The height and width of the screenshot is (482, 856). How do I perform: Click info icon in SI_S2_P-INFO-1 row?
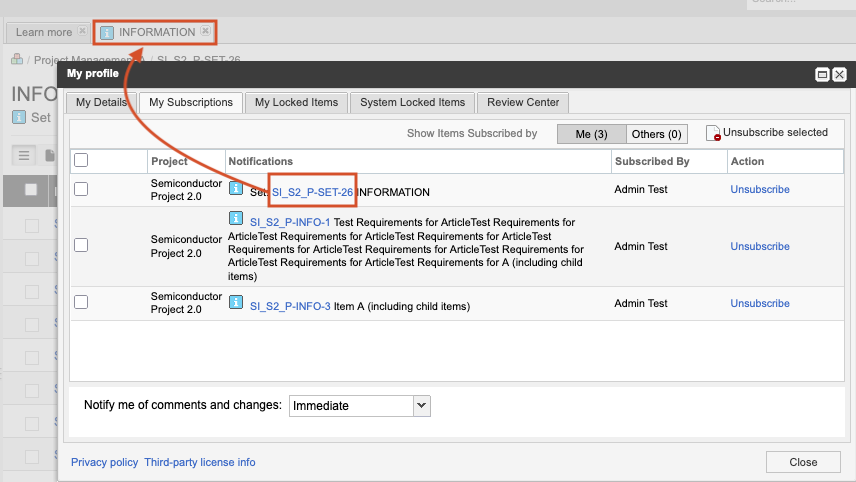click(235, 218)
